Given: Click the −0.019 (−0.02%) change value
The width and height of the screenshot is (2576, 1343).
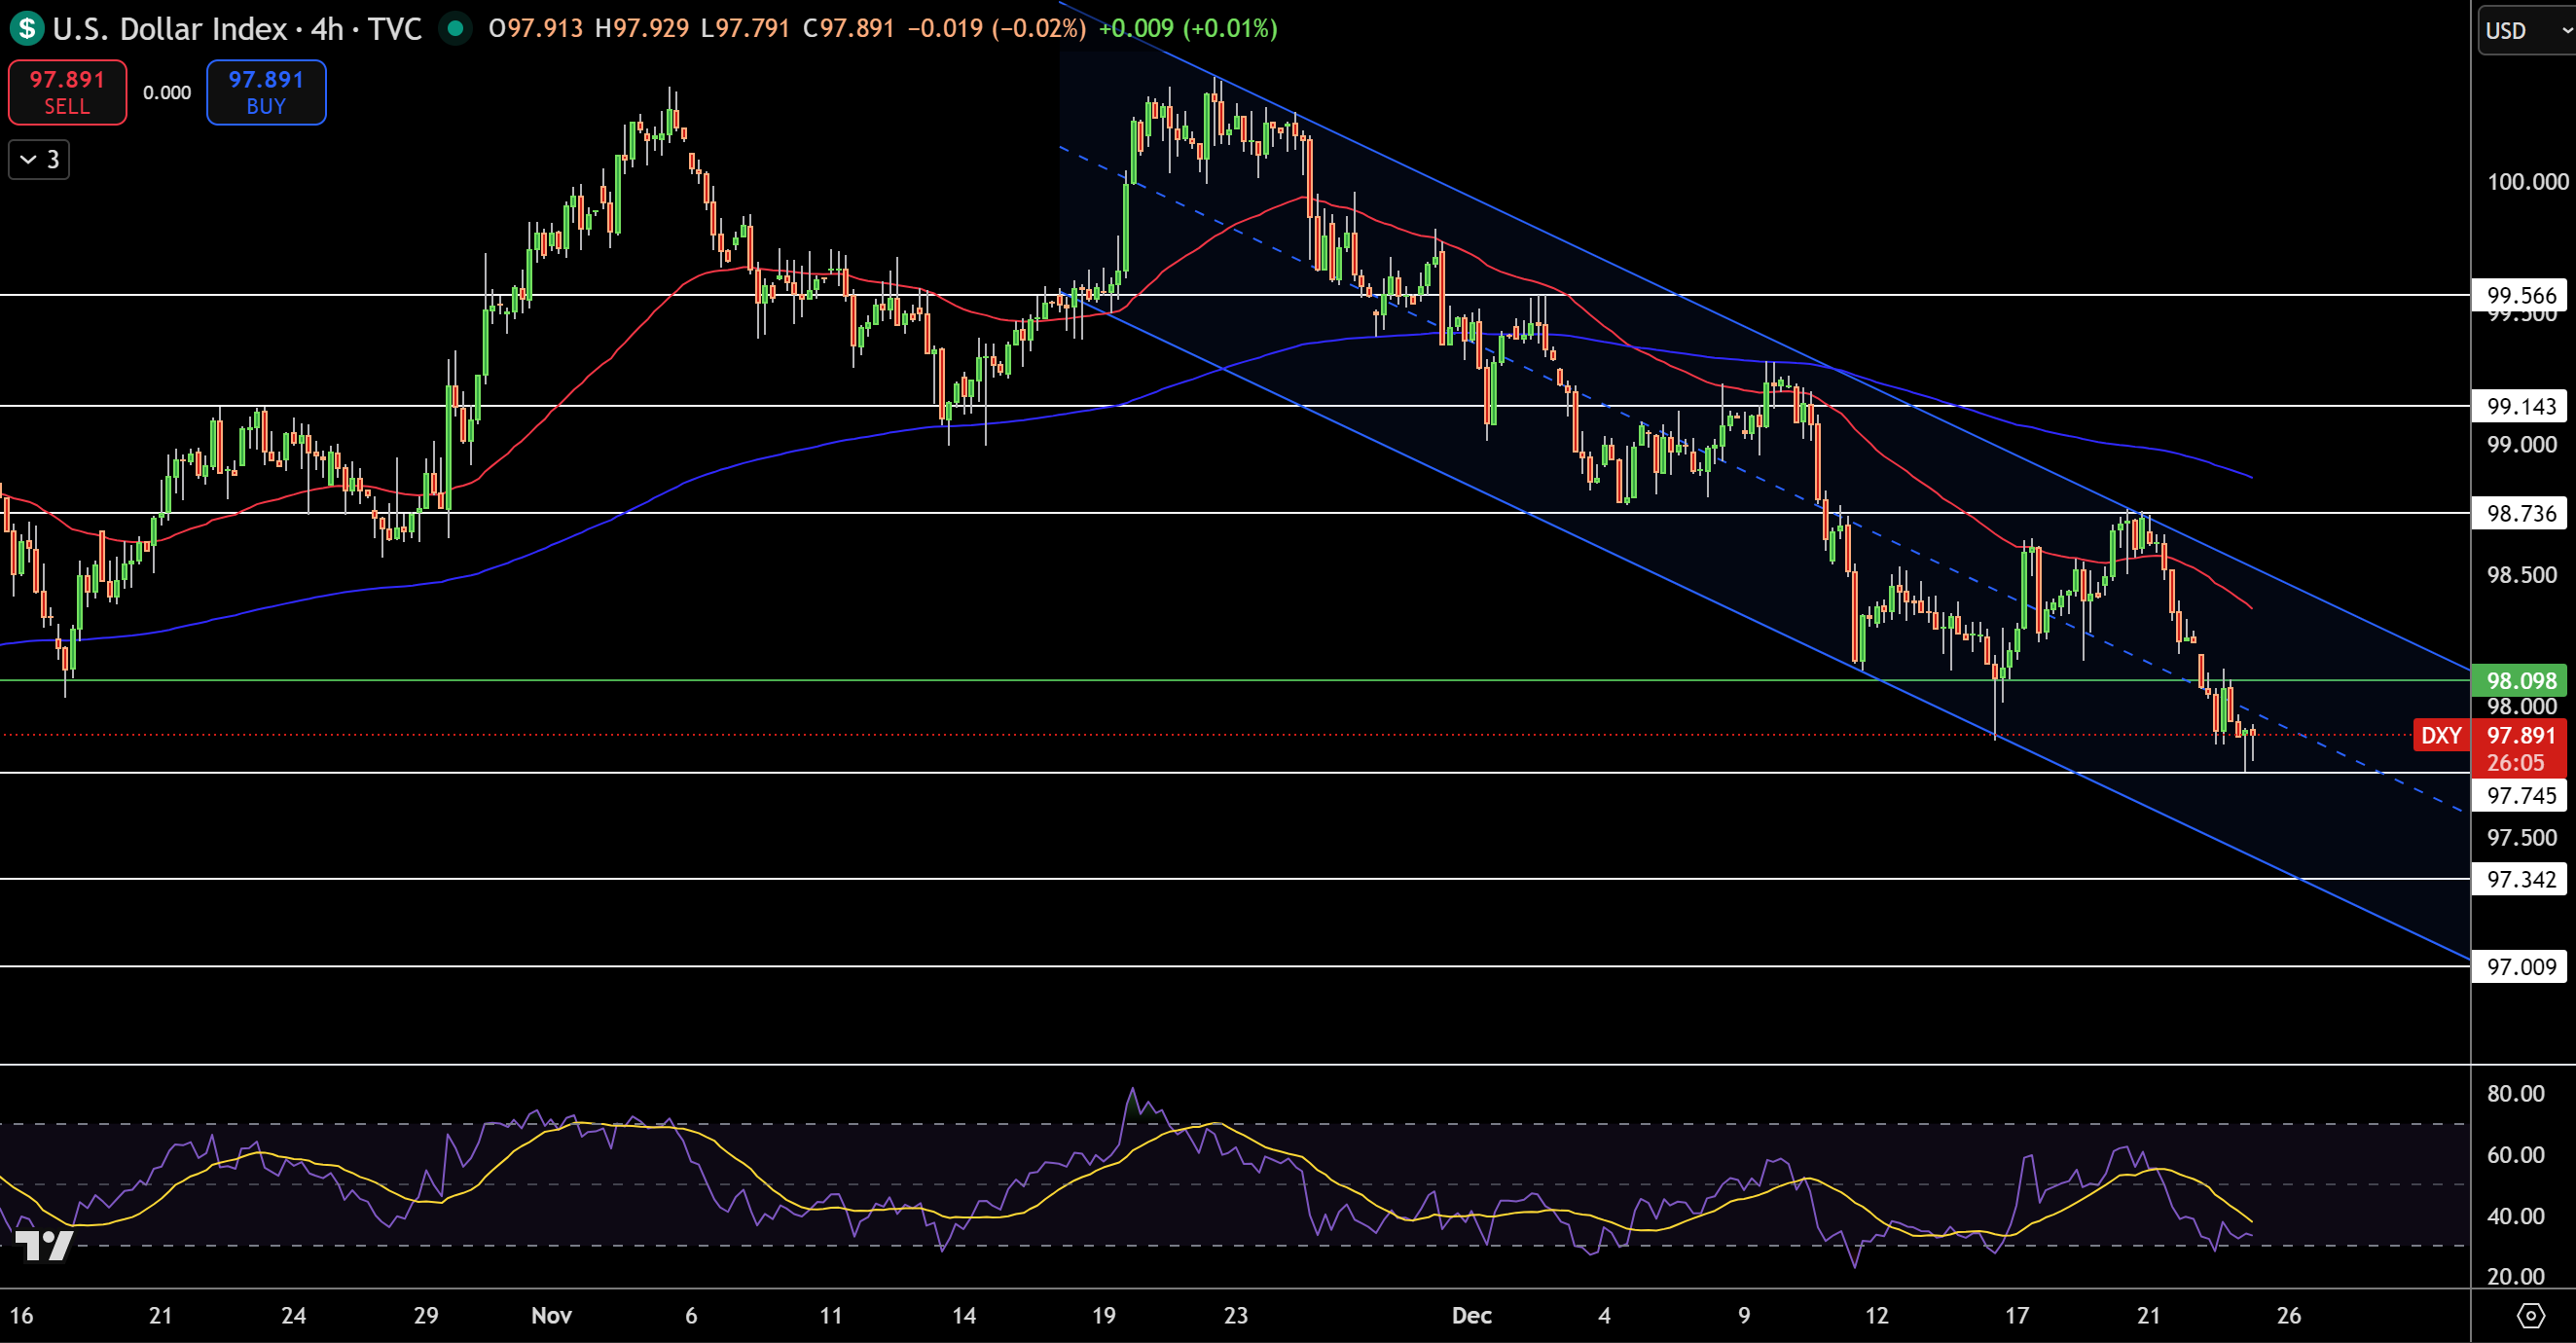Looking at the screenshot, I should pyautogui.click(x=996, y=28).
